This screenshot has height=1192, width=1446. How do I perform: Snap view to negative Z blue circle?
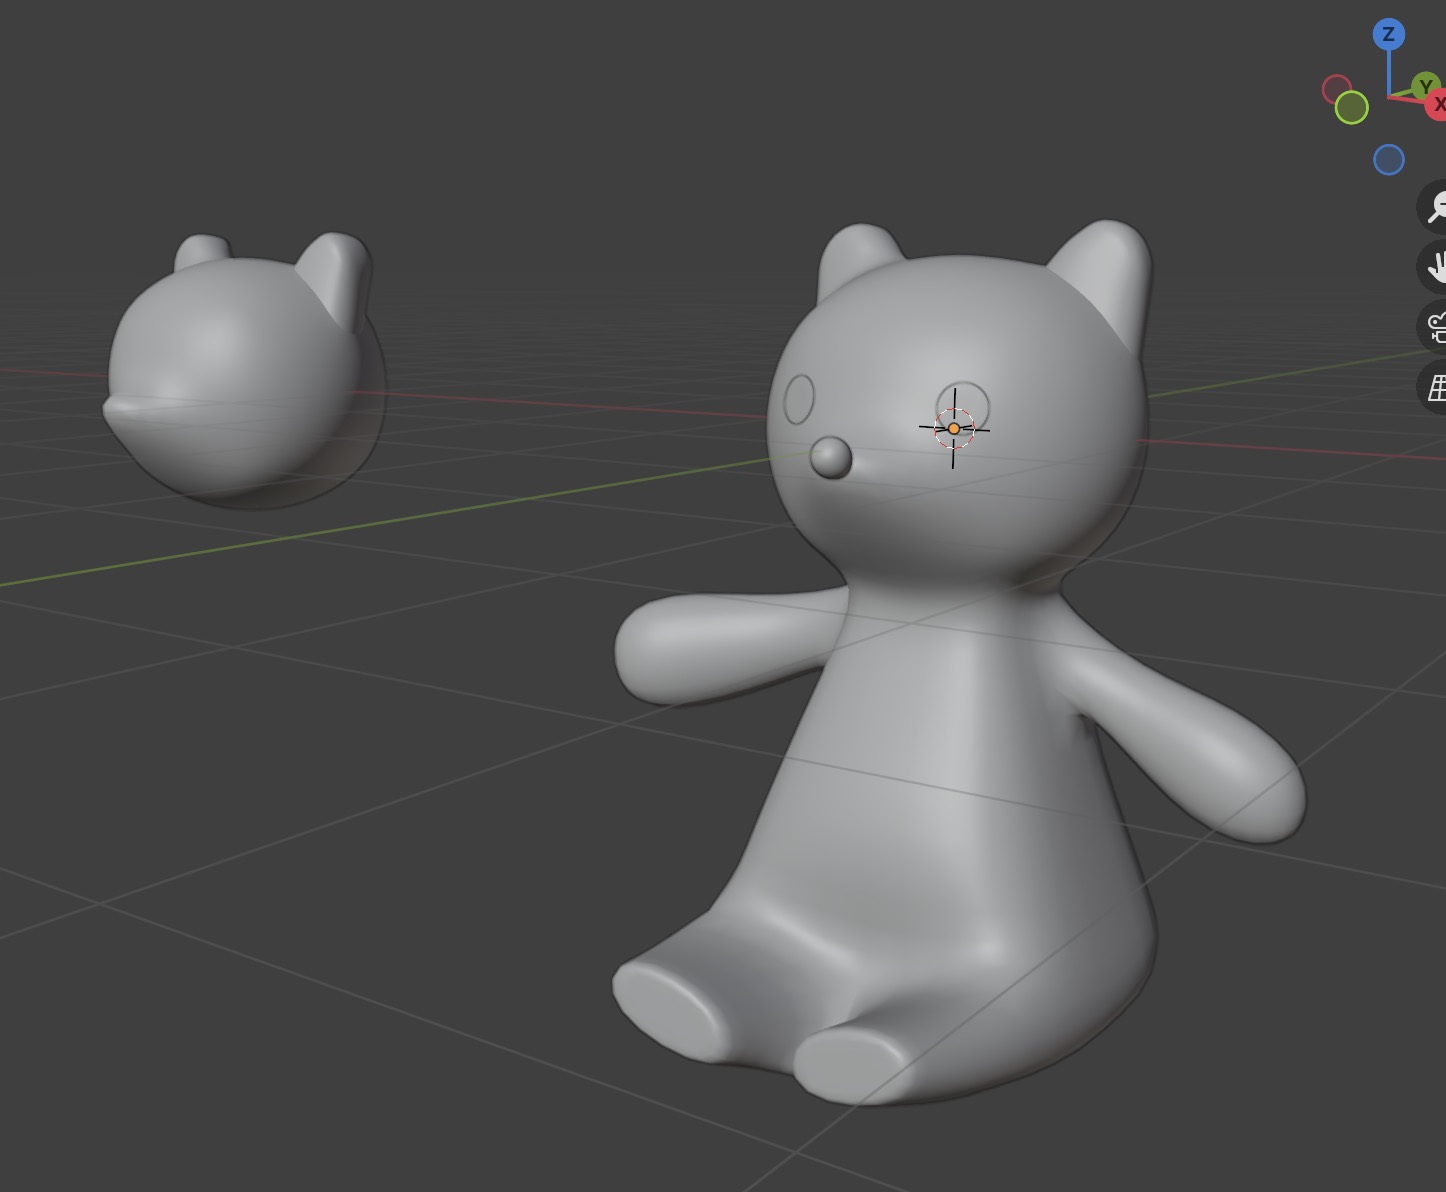(1388, 160)
